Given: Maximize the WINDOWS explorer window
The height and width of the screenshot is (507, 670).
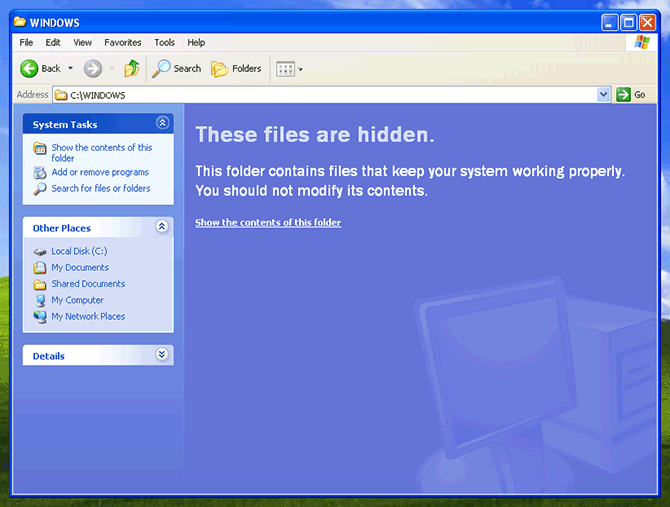Looking at the screenshot, I should (629, 23).
